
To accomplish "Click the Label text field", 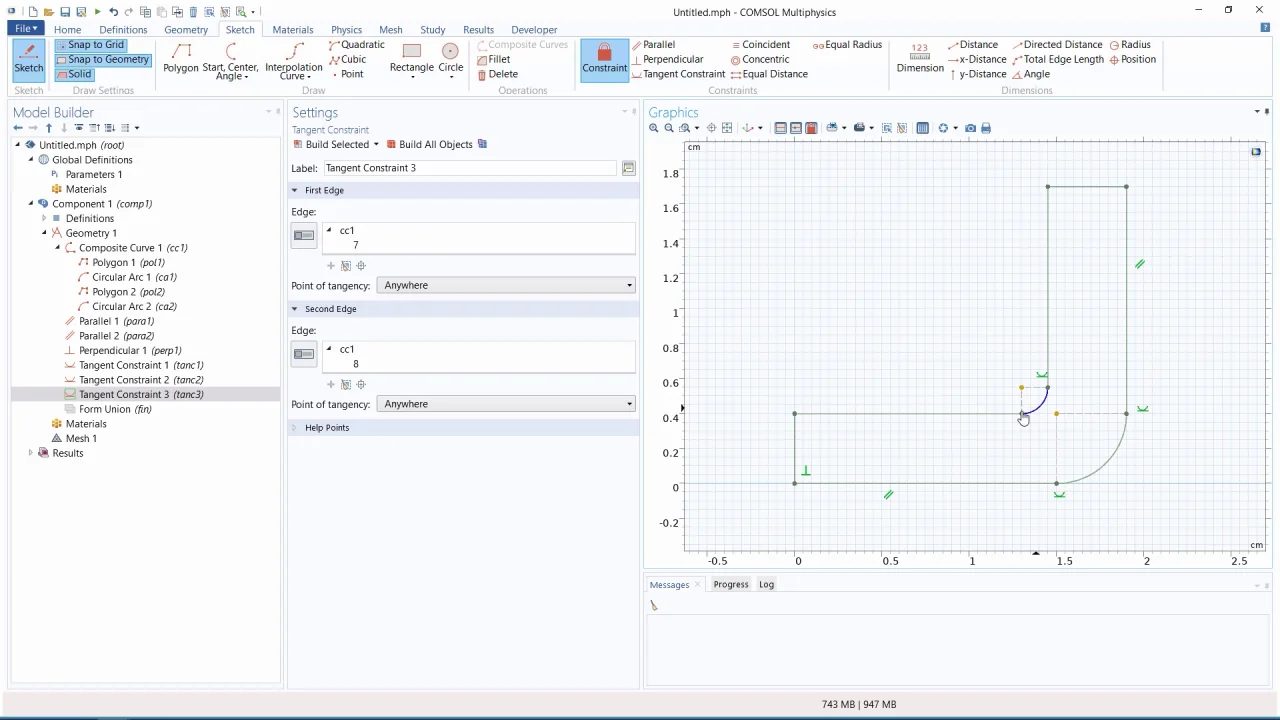I will click(x=470, y=168).
